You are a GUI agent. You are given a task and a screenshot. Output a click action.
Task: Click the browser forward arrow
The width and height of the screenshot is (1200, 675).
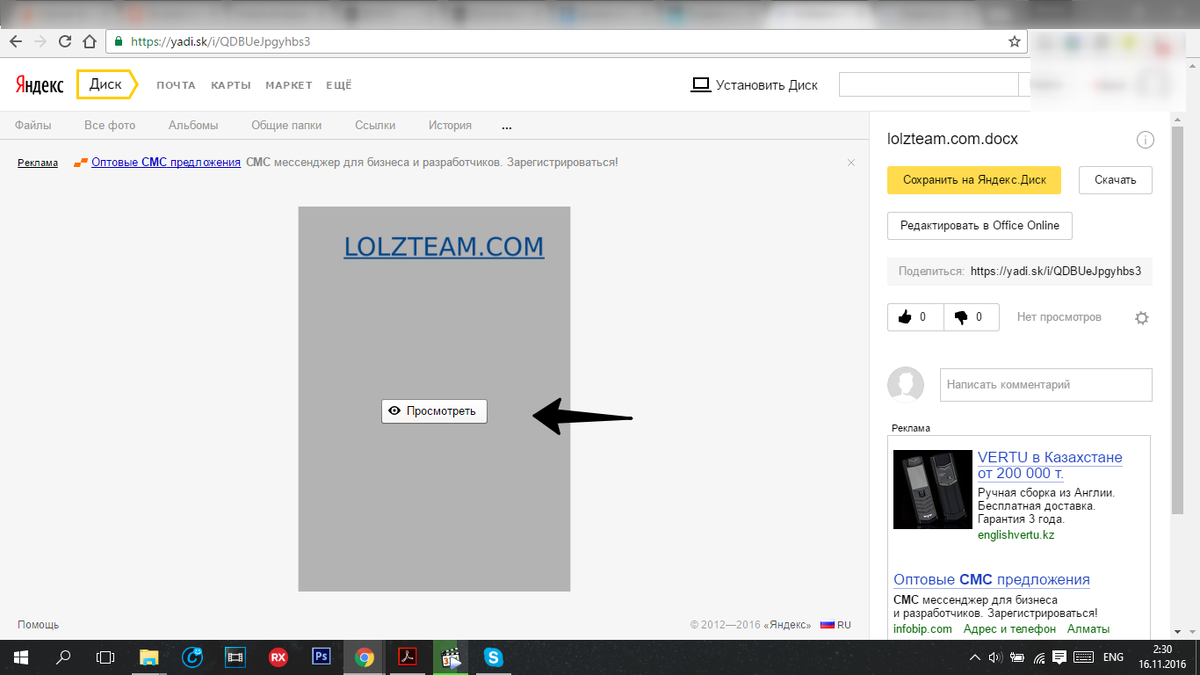click(40, 42)
